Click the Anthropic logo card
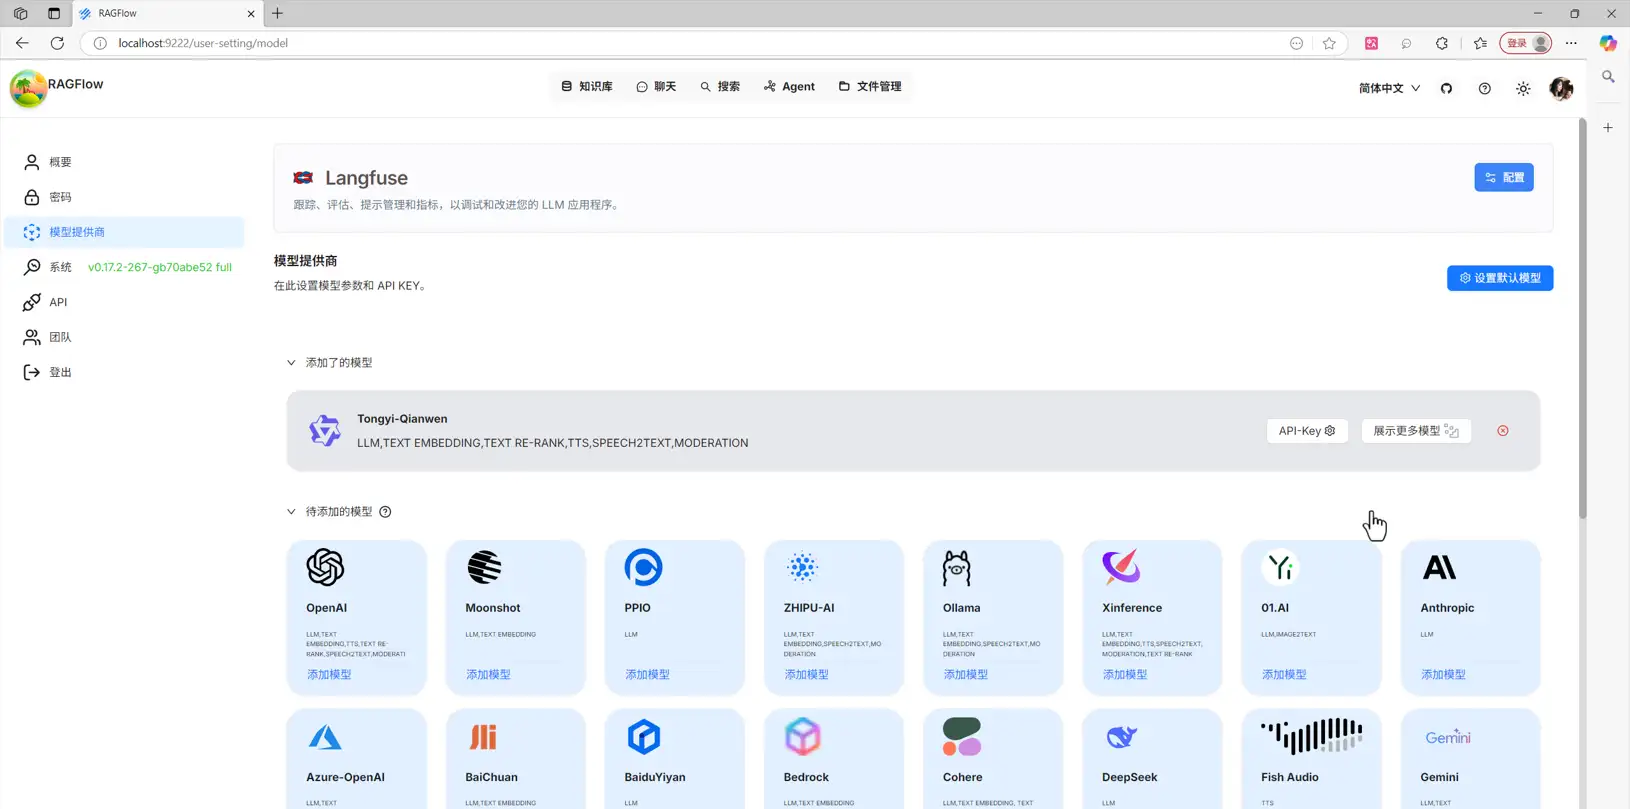Screen dimensions: 1630x809 click(x=1439, y=568)
